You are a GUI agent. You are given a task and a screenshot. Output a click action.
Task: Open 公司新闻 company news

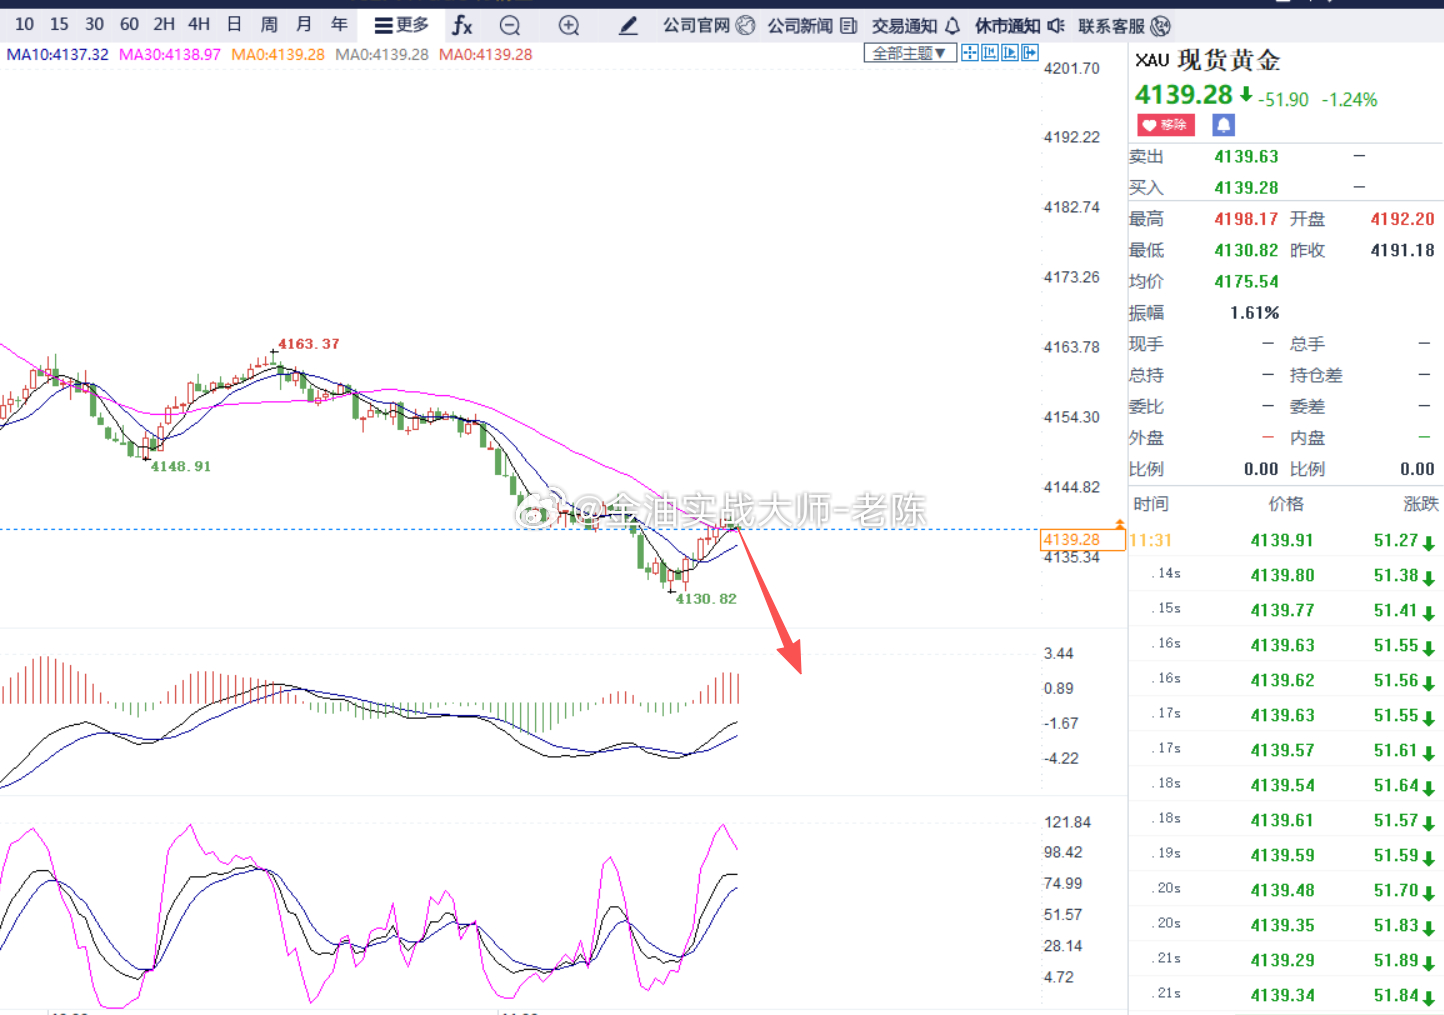click(812, 26)
